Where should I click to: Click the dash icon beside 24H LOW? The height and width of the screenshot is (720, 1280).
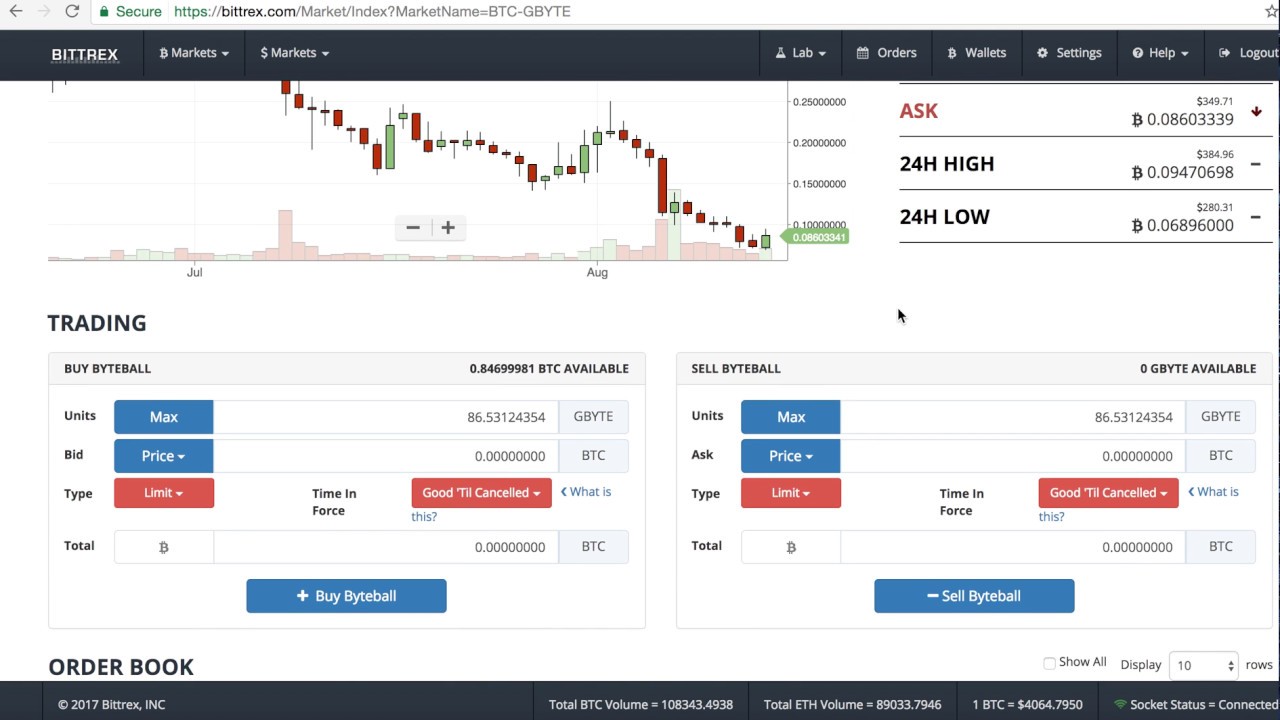1256,217
